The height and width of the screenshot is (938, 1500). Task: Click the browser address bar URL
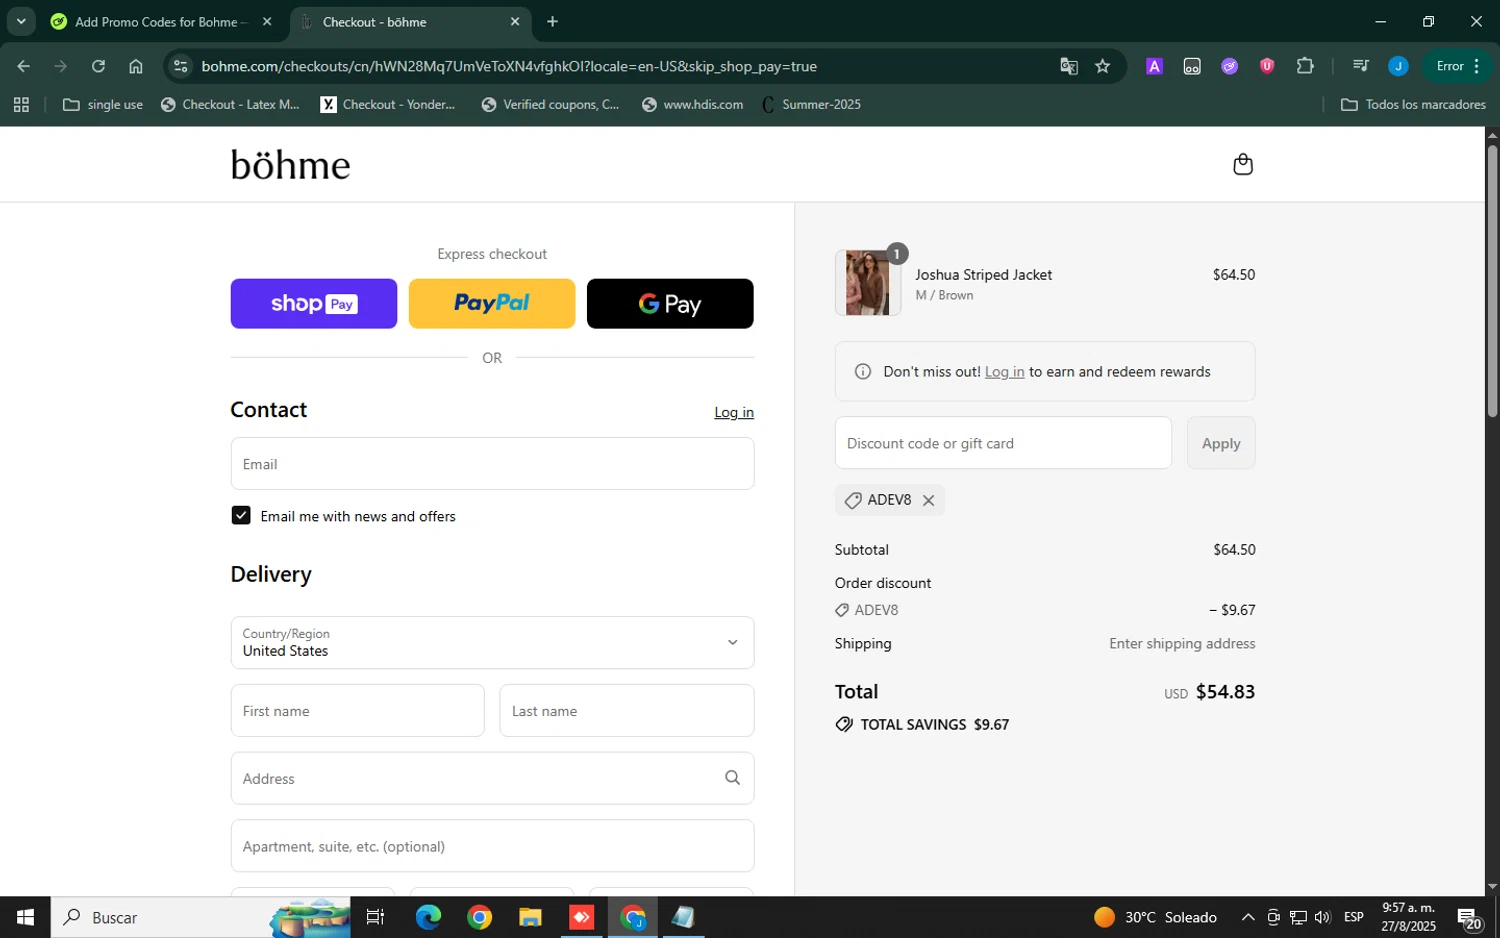[x=509, y=66]
